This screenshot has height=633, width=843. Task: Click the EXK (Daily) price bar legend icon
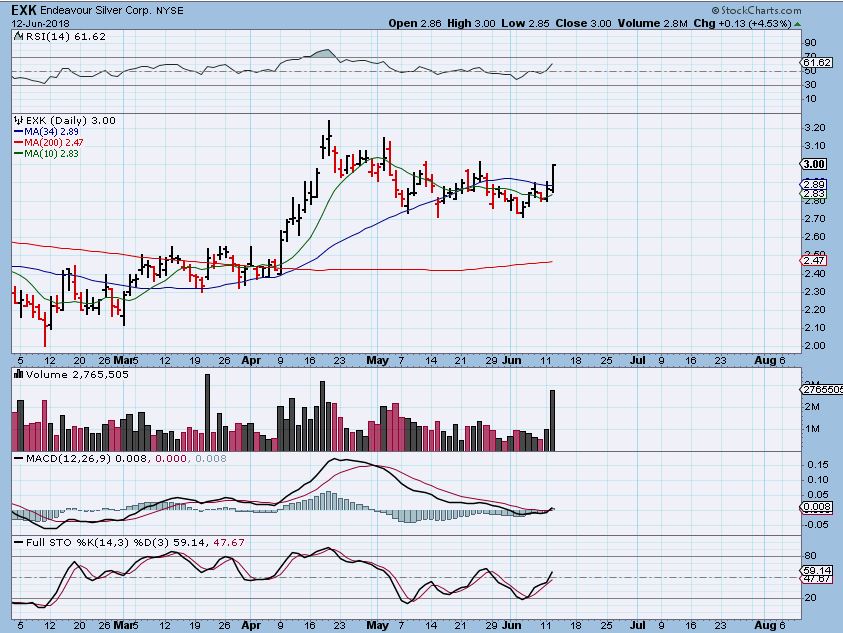coord(16,120)
